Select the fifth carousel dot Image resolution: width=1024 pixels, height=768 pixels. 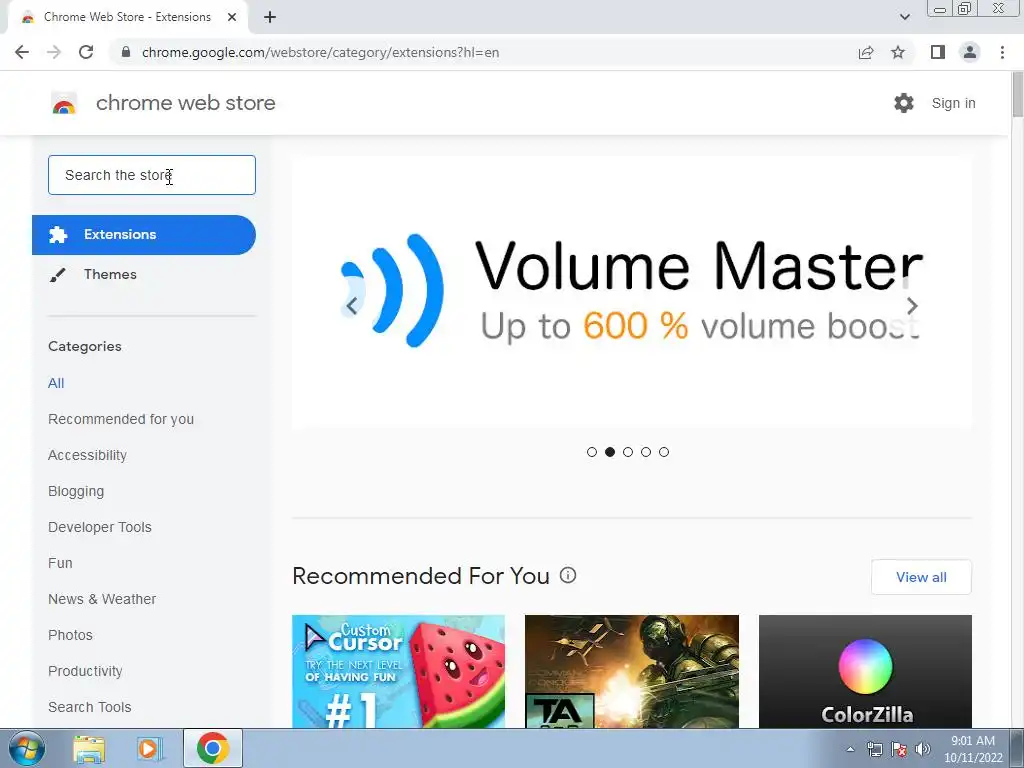(664, 452)
